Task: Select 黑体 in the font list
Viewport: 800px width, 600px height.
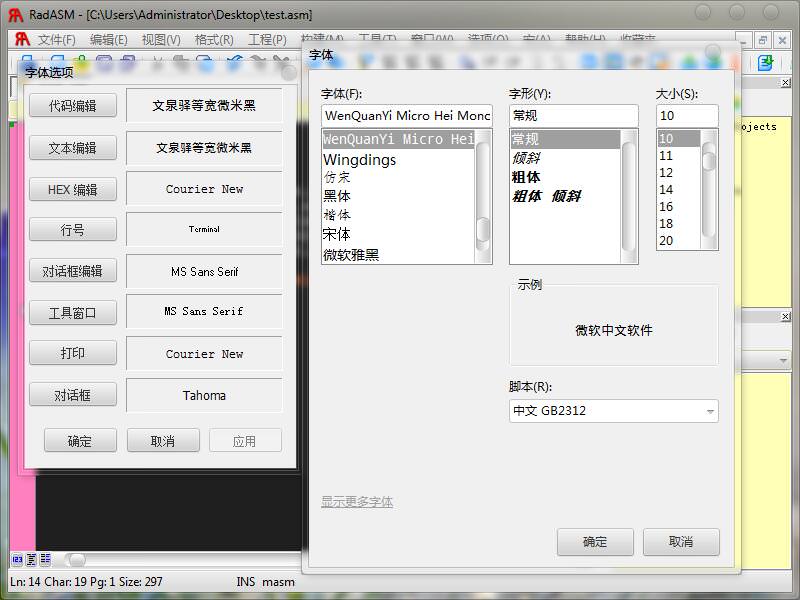Action: pos(398,196)
